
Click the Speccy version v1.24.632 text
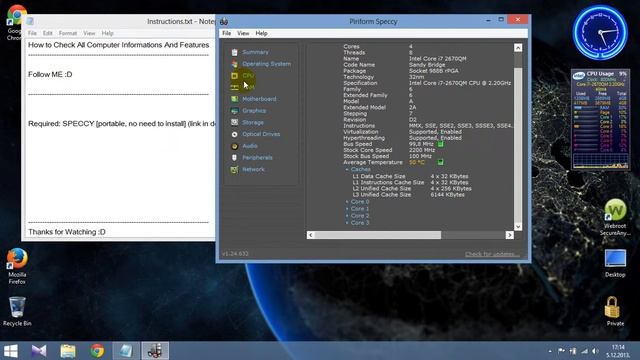click(x=235, y=254)
